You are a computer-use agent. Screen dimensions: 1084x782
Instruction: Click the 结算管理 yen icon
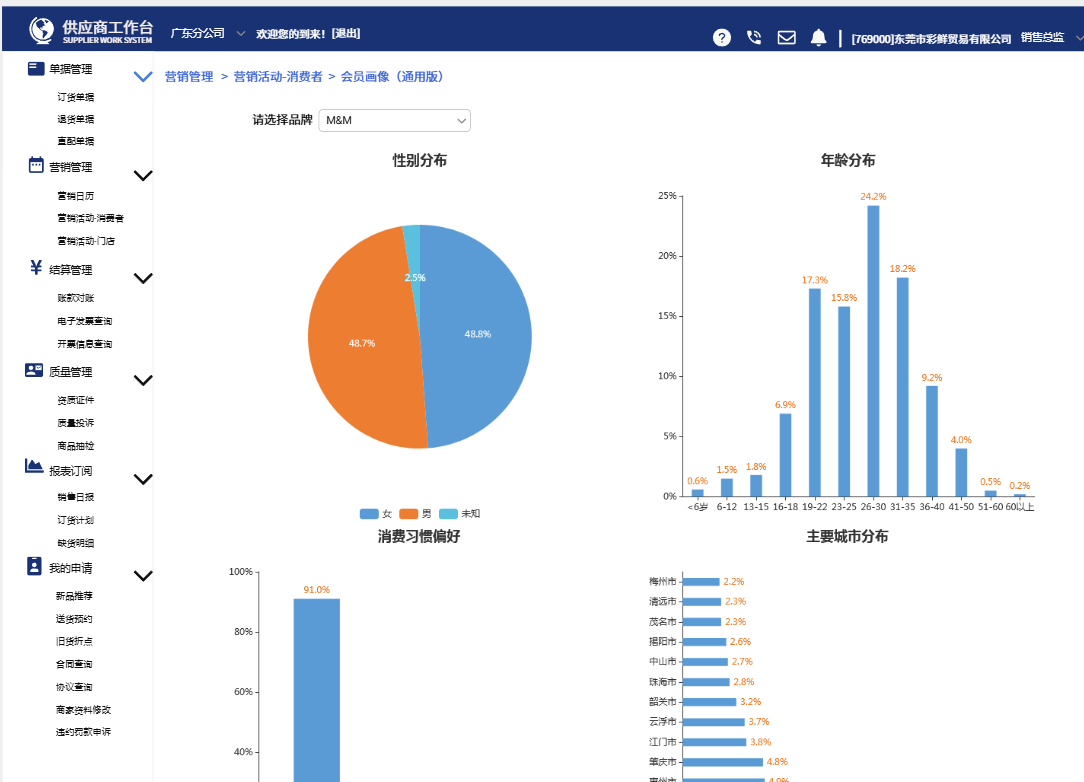36,268
